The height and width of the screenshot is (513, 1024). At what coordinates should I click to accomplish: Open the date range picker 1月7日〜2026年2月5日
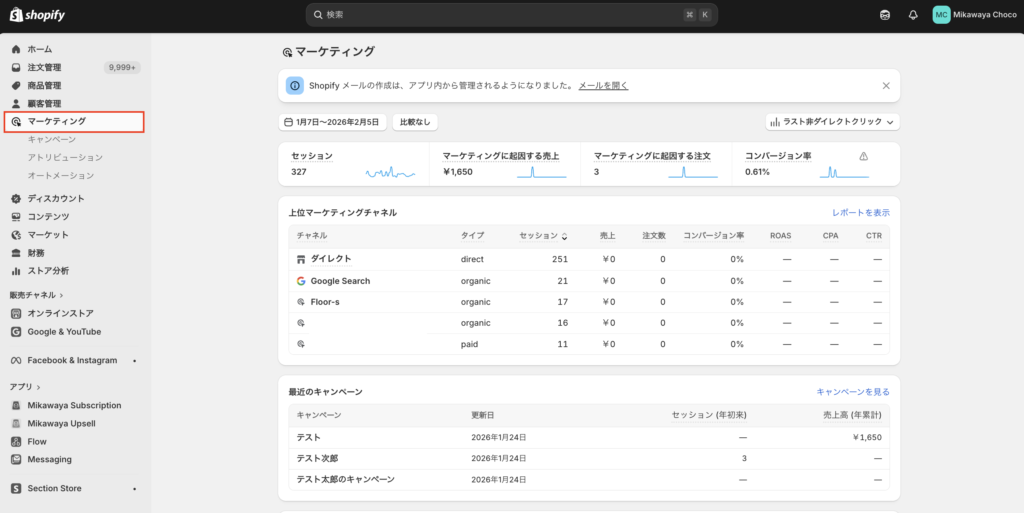332,122
